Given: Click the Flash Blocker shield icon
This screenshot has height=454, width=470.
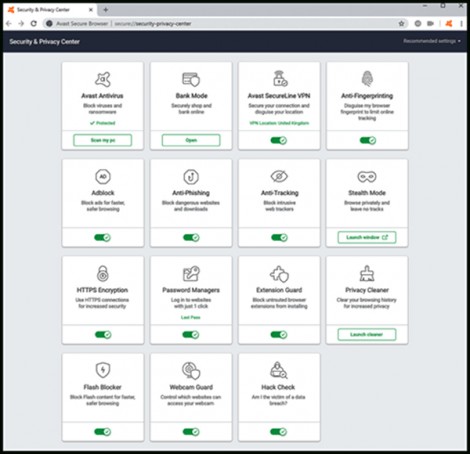Looking at the screenshot, I should [103, 370].
